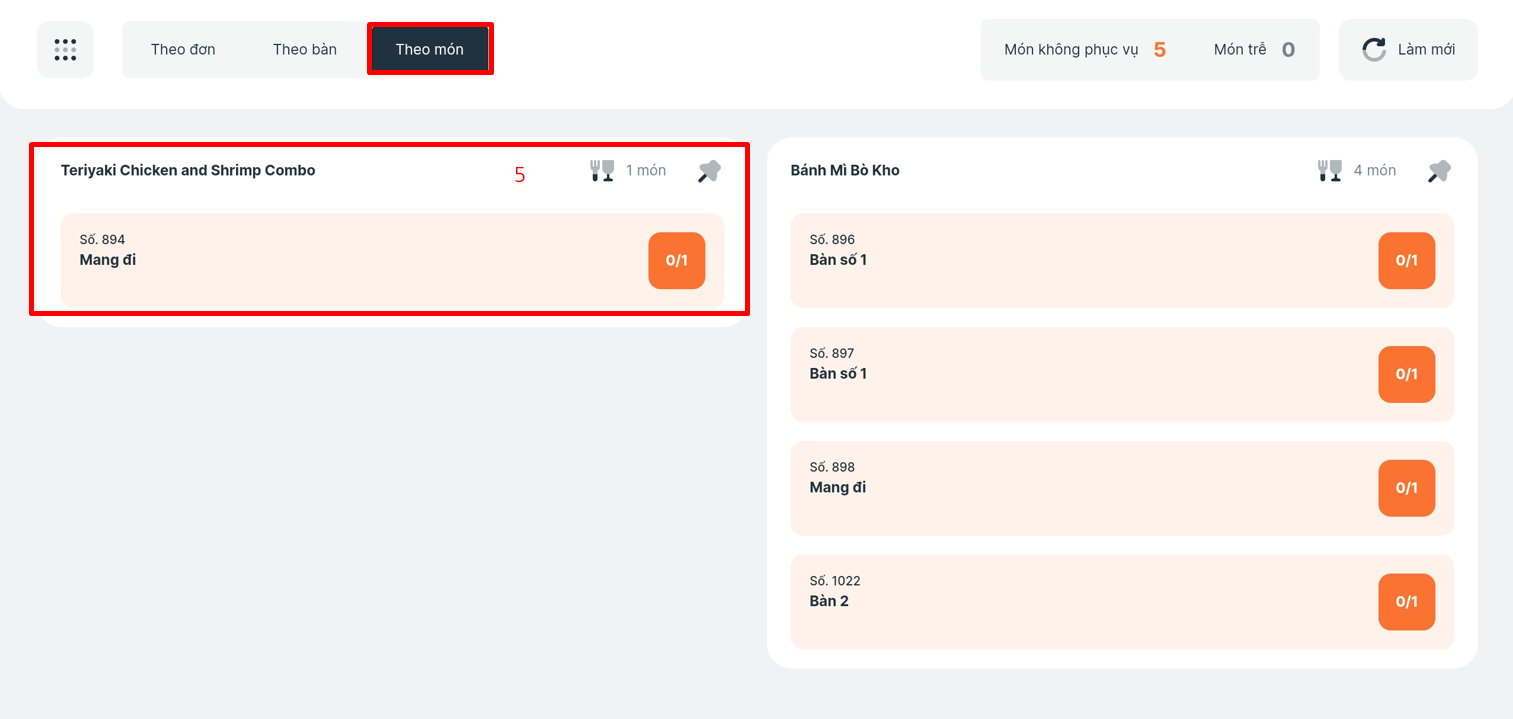Click cutlery icon on Bánh Mì Bò Kho card
This screenshot has width=1513, height=719.
click(x=1330, y=170)
